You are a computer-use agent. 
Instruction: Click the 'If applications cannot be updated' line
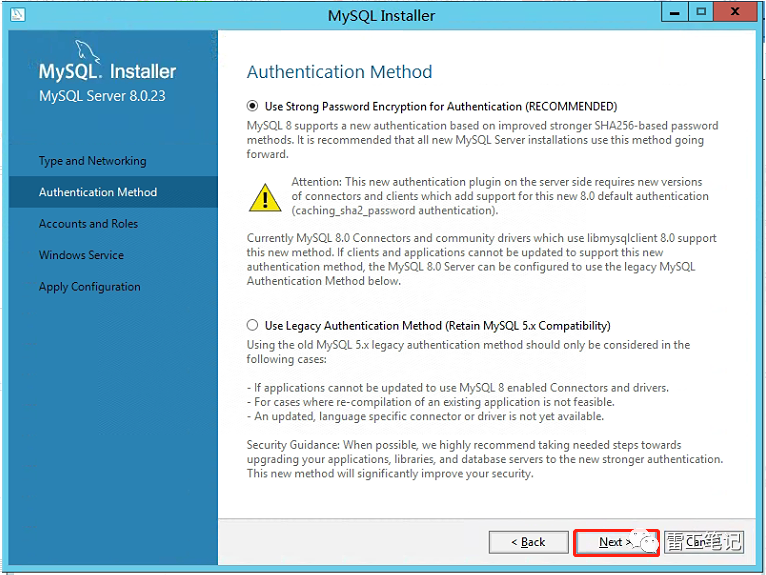(457, 388)
